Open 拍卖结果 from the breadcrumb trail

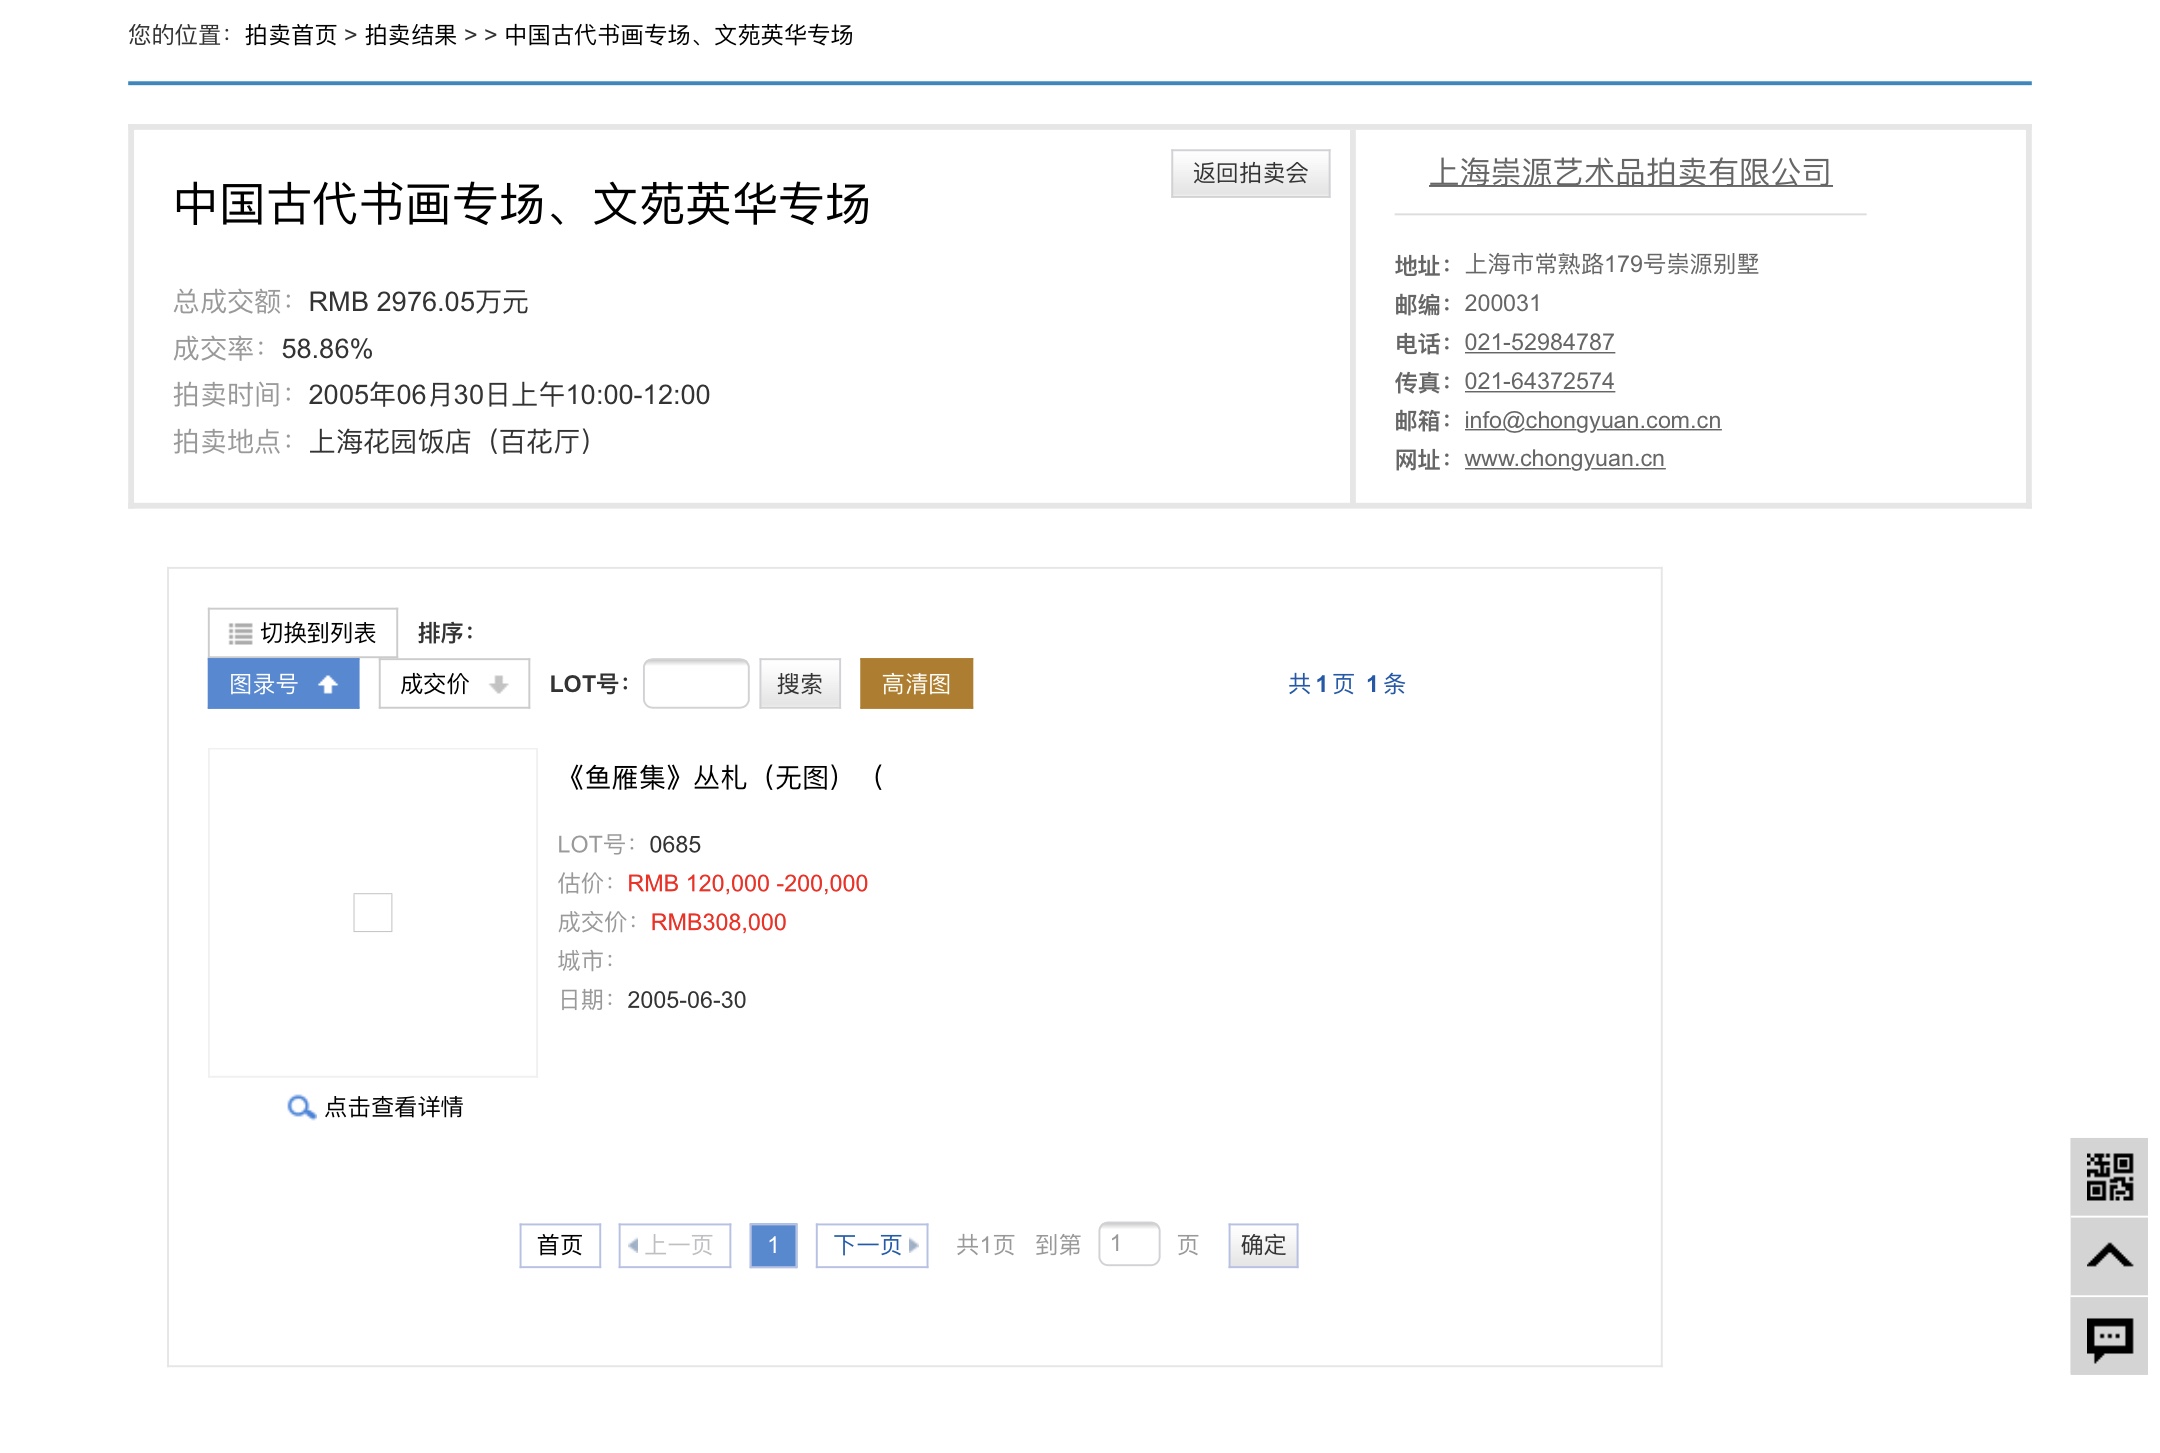[412, 36]
